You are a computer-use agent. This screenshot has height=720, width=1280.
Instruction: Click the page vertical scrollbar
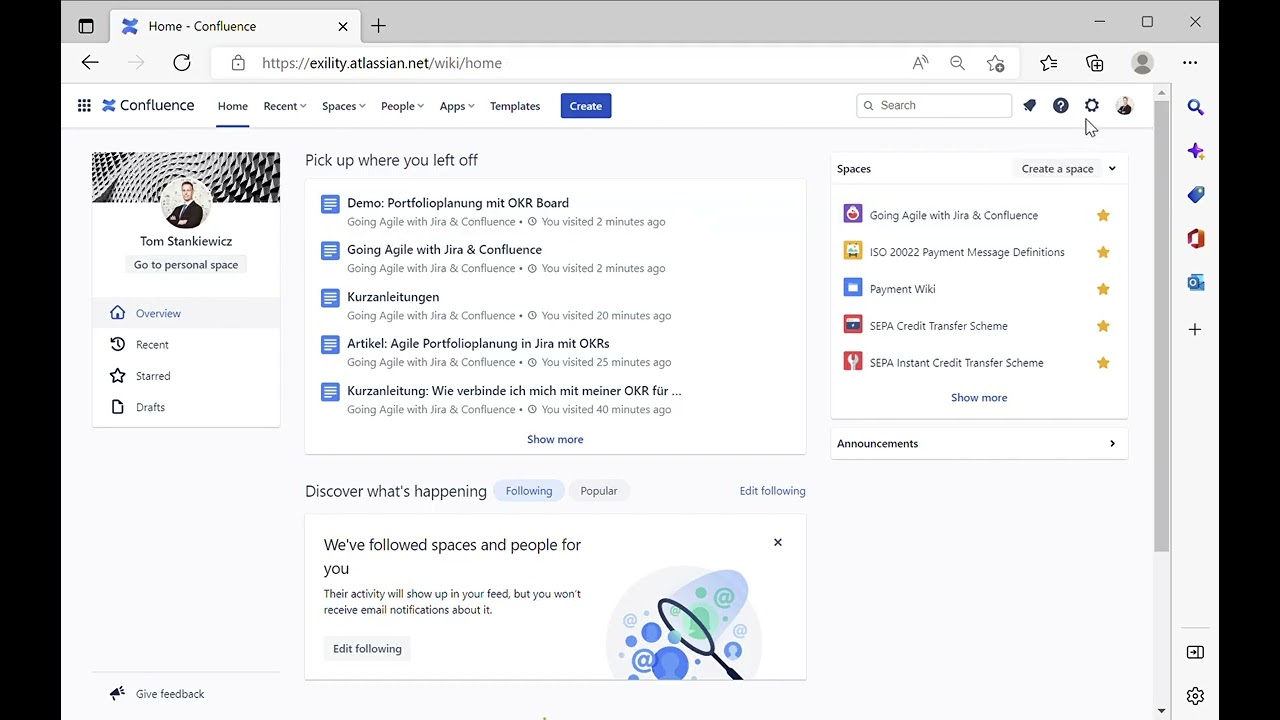pyautogui.click(x=1161, y=325)
